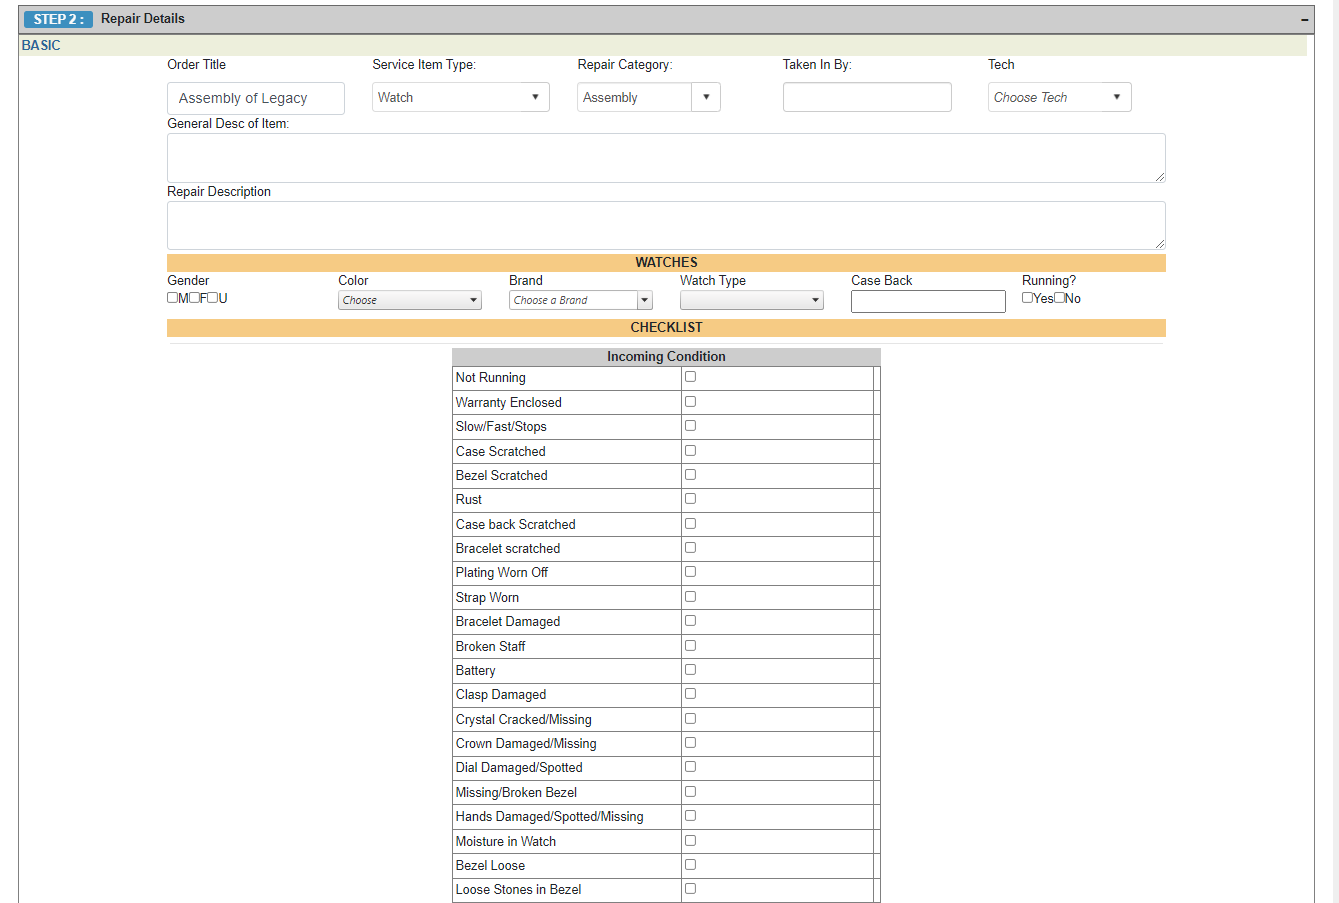Check the Warranty Enclosed box
1339x903 pixels.
[x=690, y=402]
